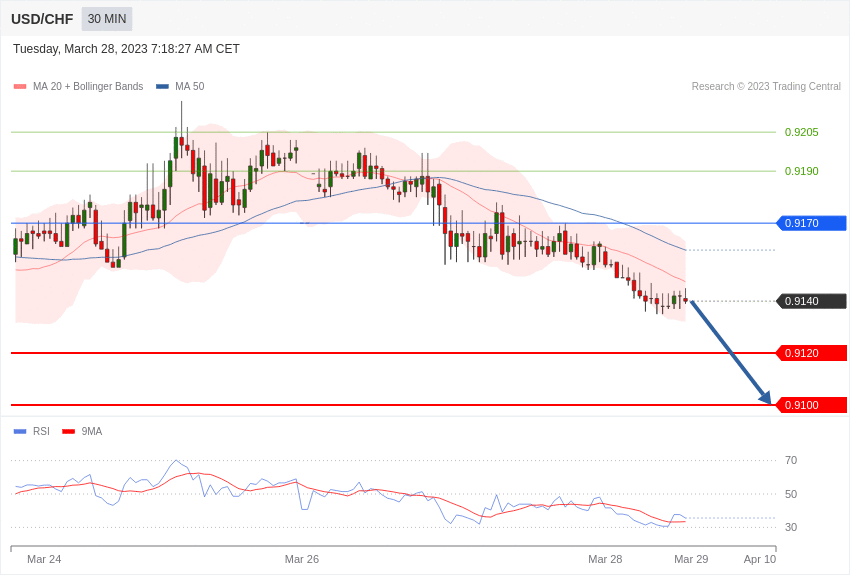This screenshot has width=850, height=576.
Task: Click the red 0.9100 target price tag
Action: [x=812, y=405]
